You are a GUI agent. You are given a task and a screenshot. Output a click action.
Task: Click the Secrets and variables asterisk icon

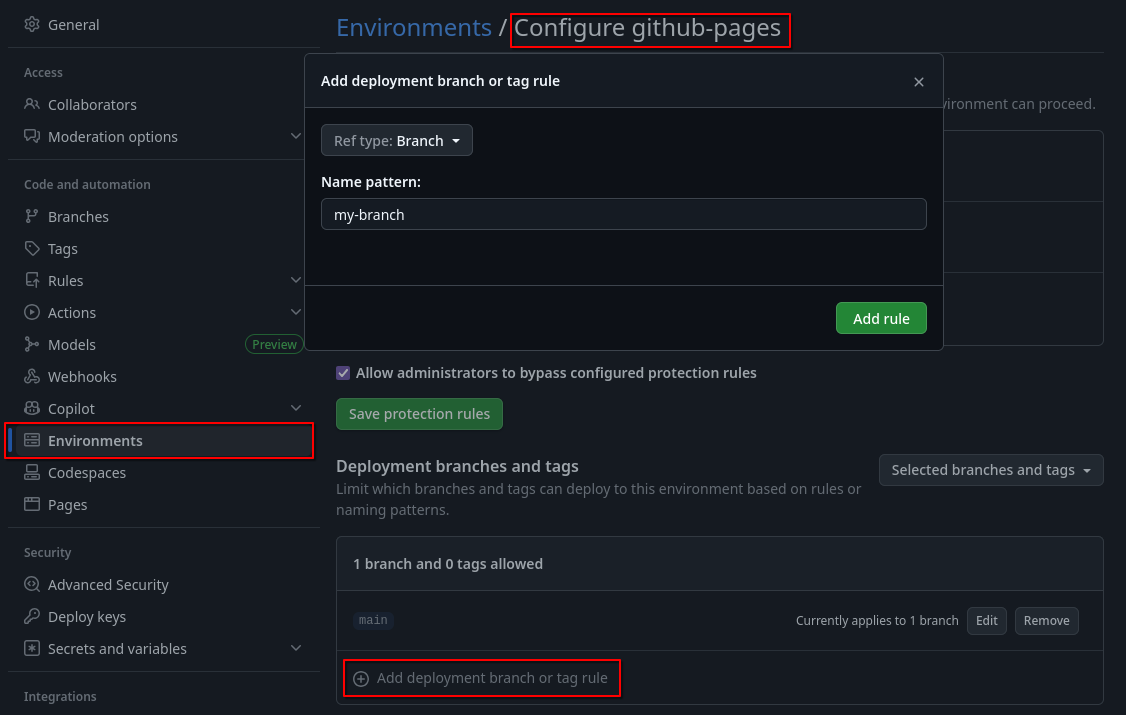coord(32,648)
